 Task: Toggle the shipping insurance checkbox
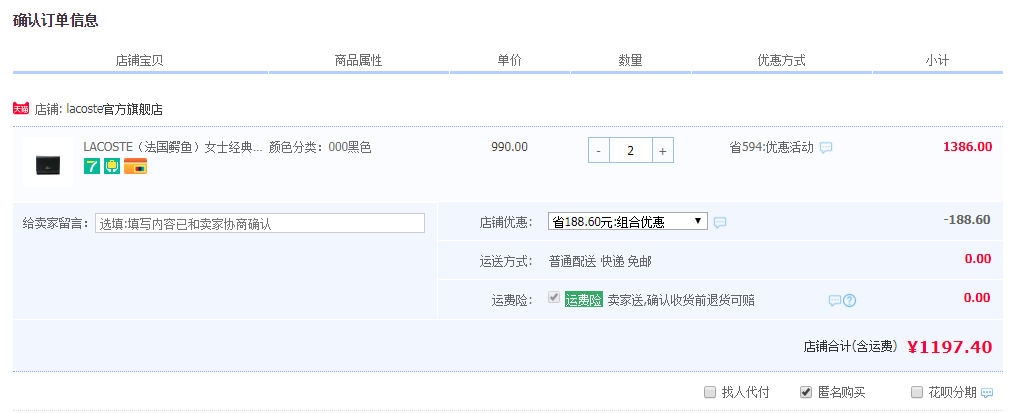554,298
